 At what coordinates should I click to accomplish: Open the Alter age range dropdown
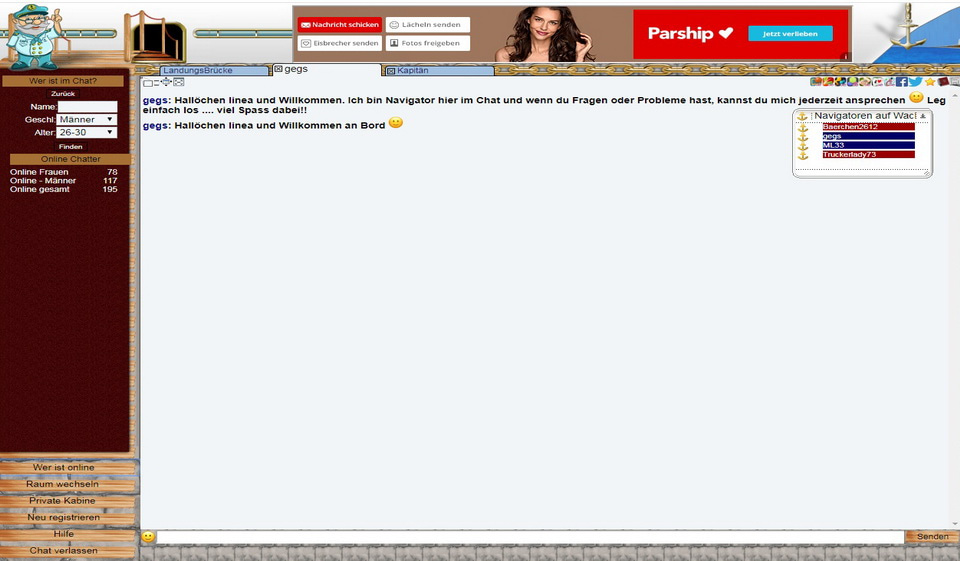86,132
